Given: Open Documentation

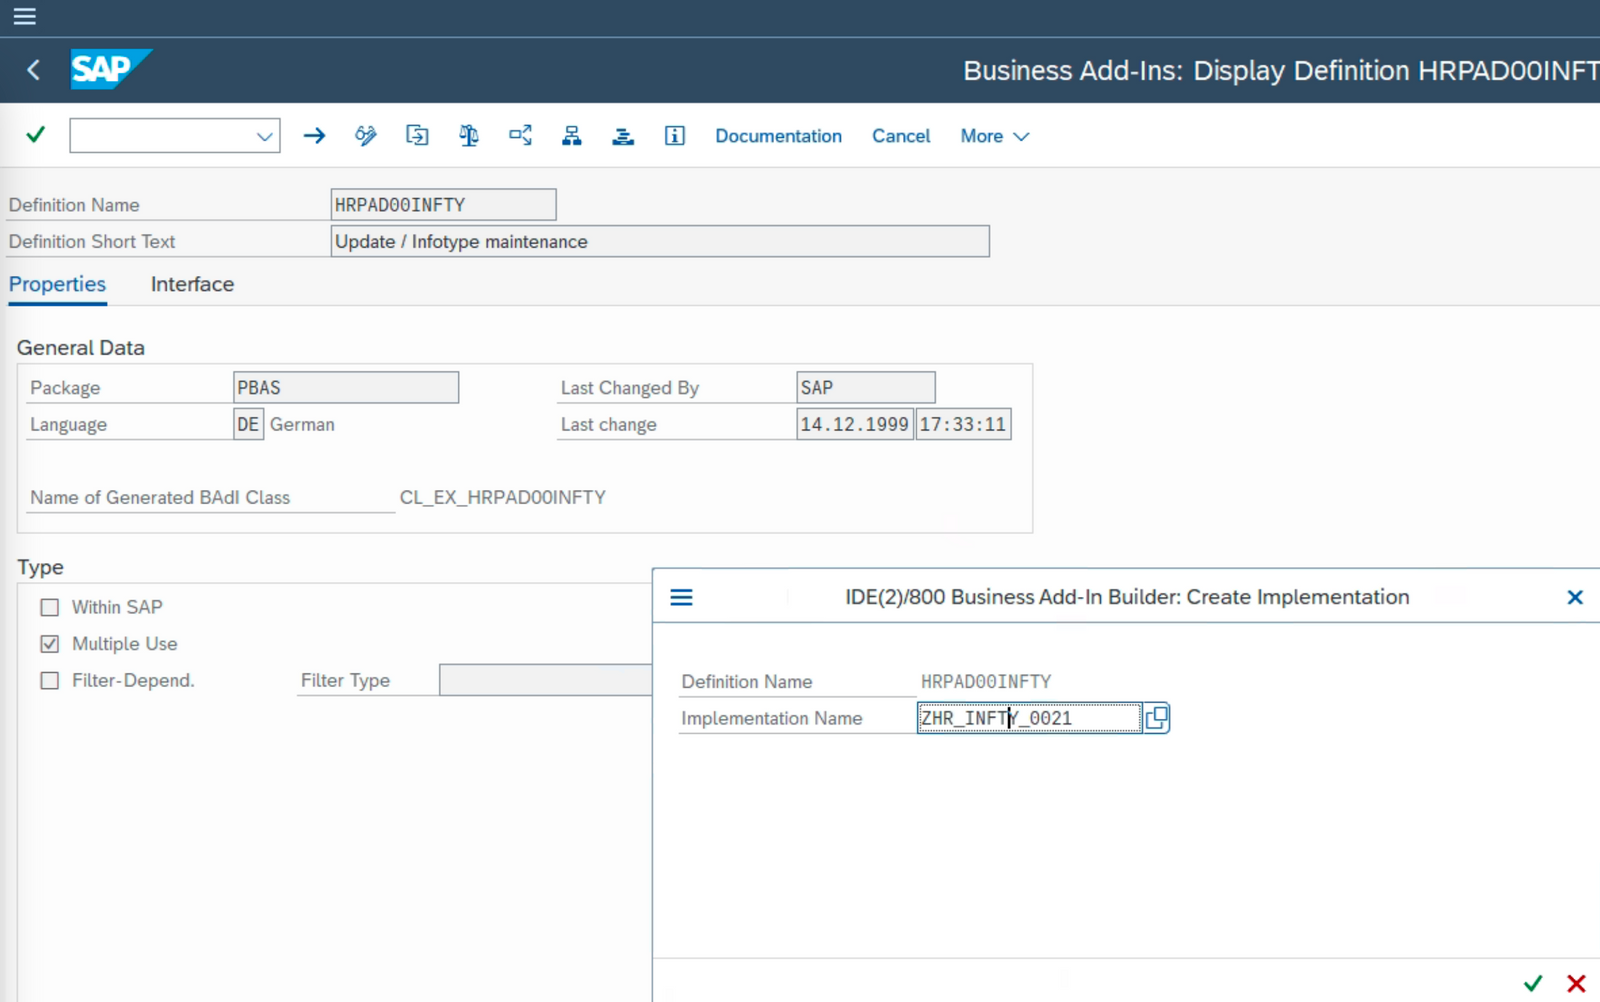Looking at the screenshot, I should [x=778, y=136].
